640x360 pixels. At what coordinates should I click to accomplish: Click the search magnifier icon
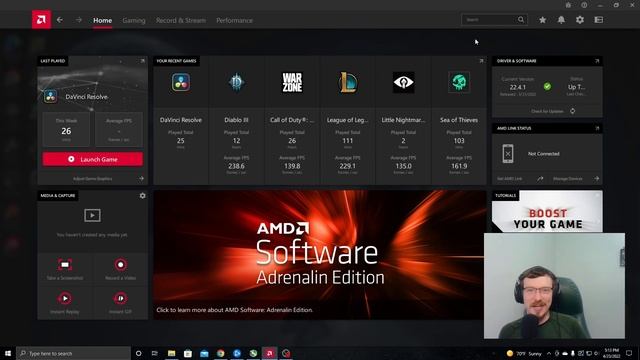tap(521, 20)
